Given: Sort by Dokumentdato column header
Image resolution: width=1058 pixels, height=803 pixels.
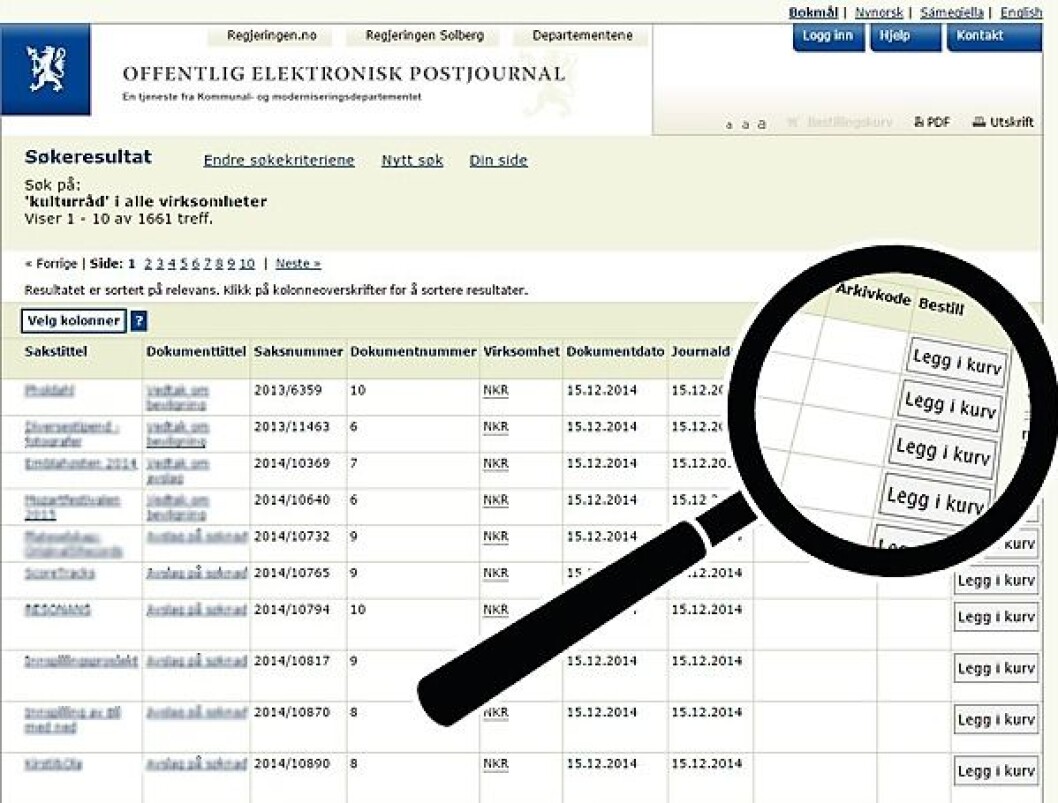Looking at the screenshot, I should (x=615, y=352).
